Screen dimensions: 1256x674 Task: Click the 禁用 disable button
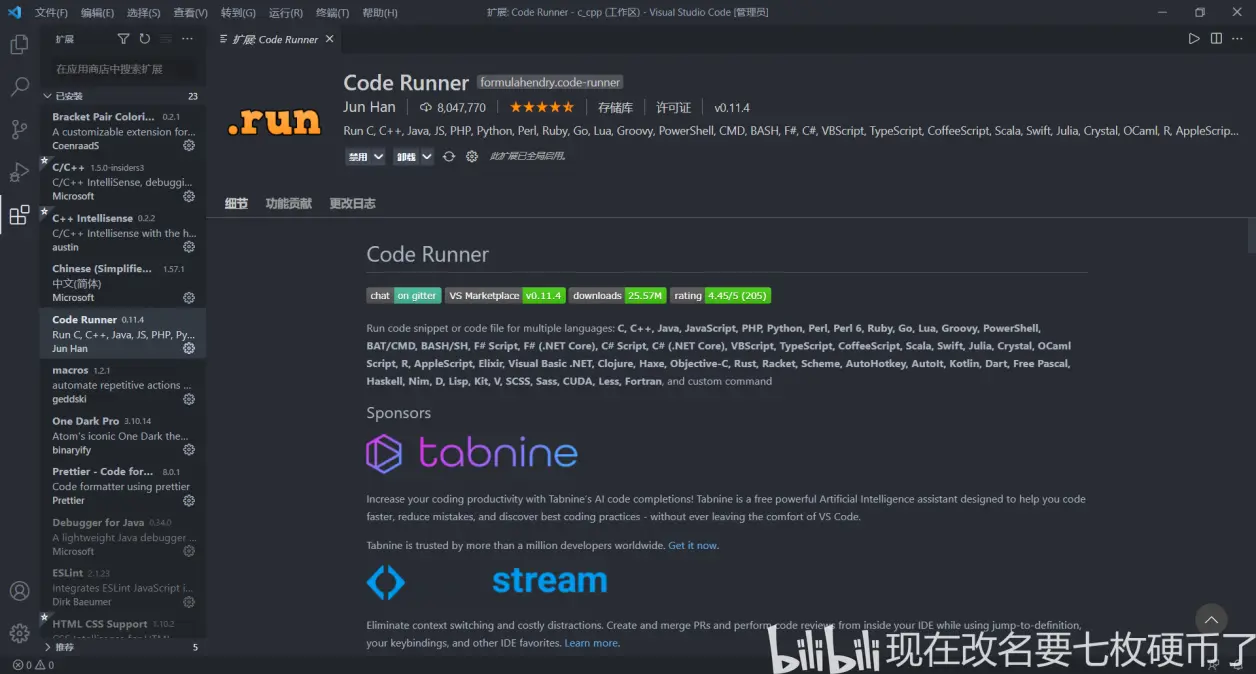(358, 156)
